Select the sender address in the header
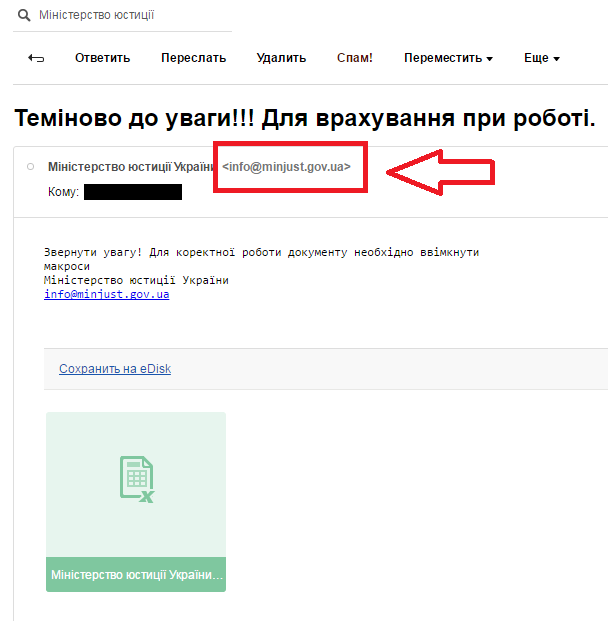The width and height of the screenshot is (608, 621). 286,167
